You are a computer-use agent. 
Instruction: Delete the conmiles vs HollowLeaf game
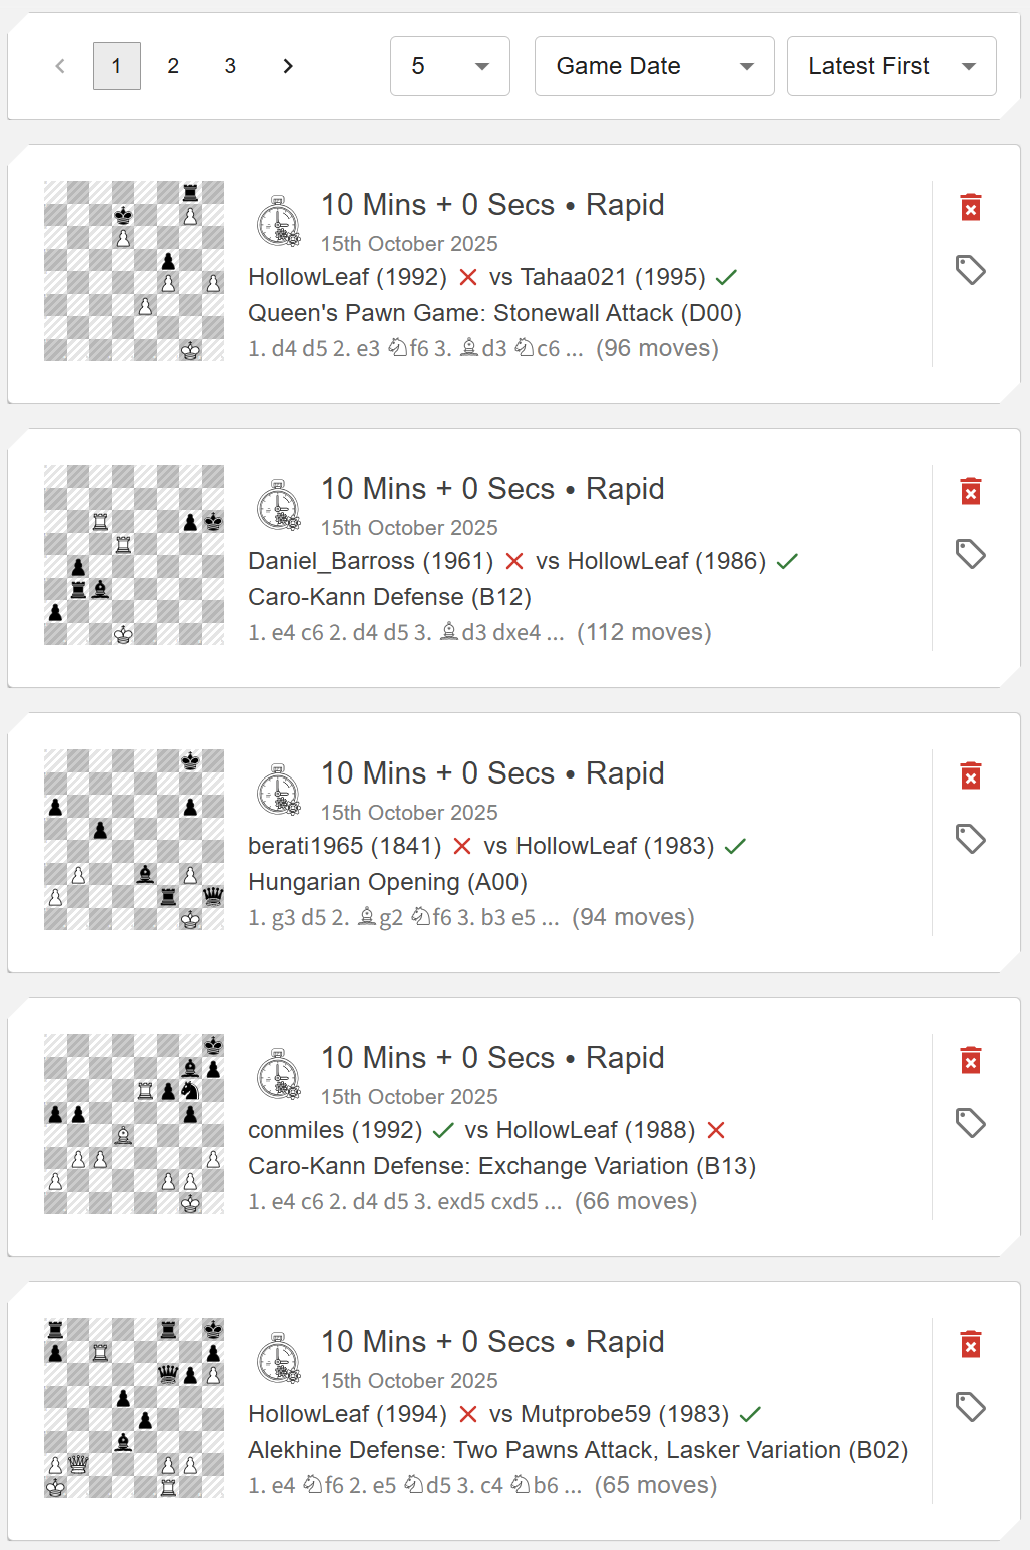tap(970, 1060)
